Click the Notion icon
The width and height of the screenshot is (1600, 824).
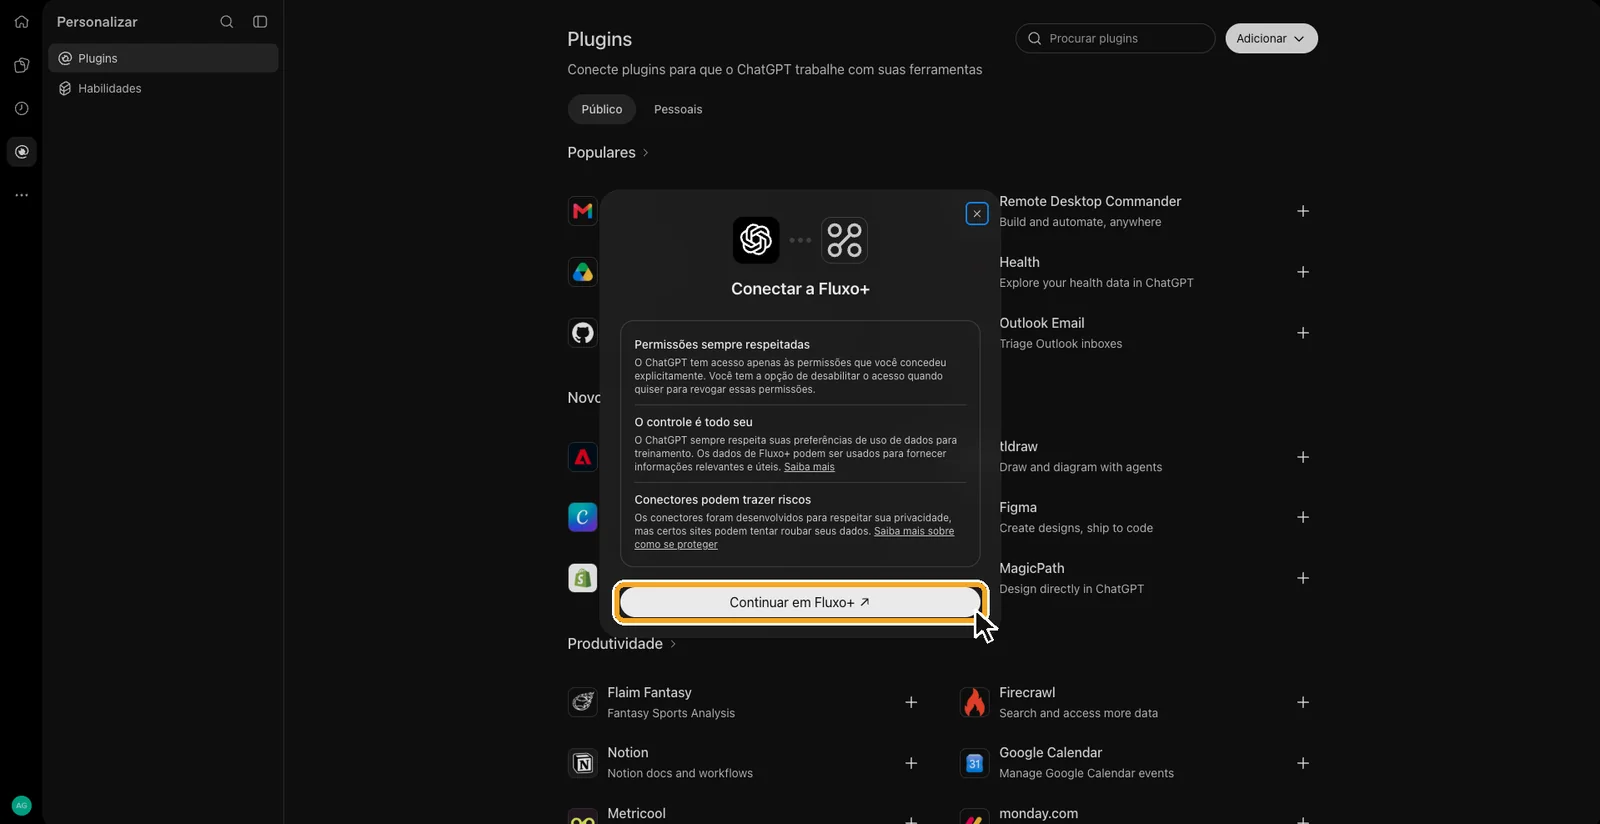(x=582, y=763)
